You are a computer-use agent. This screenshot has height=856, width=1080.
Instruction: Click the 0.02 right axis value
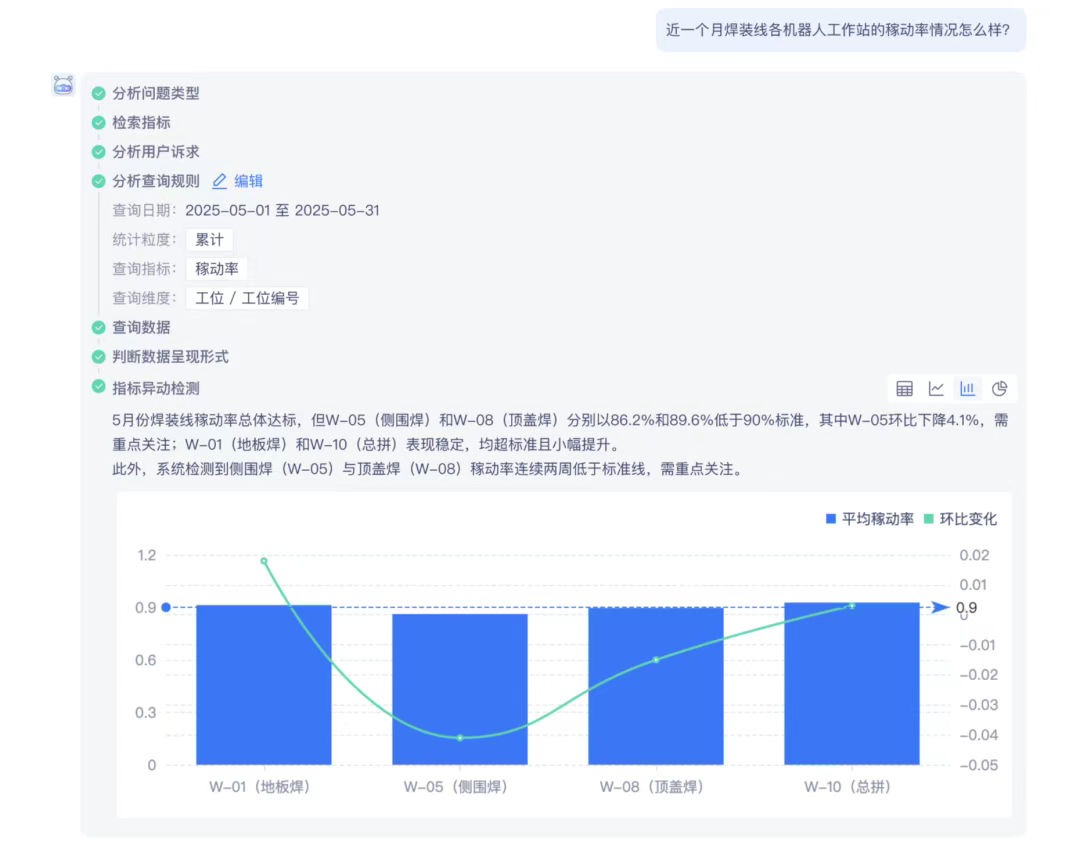click(x=975, y=555)
